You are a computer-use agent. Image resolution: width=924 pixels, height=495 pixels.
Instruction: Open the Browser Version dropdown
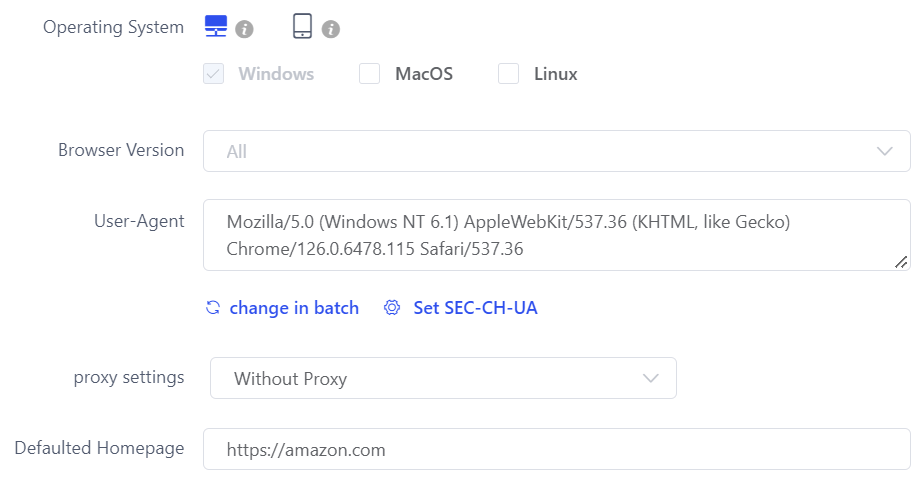pyautogui.click(x=557, y=151)
